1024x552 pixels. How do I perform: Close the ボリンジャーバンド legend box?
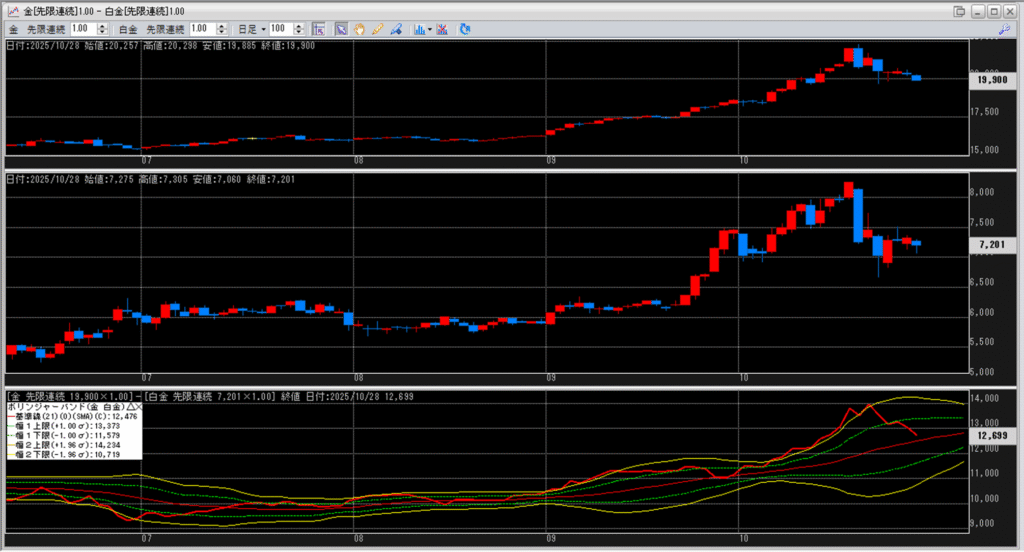[140, 408]
